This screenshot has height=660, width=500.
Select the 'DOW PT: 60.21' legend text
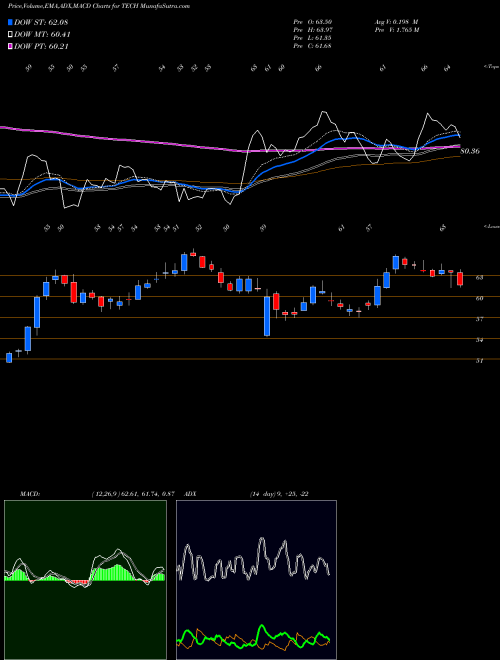(x=41, y=46)
